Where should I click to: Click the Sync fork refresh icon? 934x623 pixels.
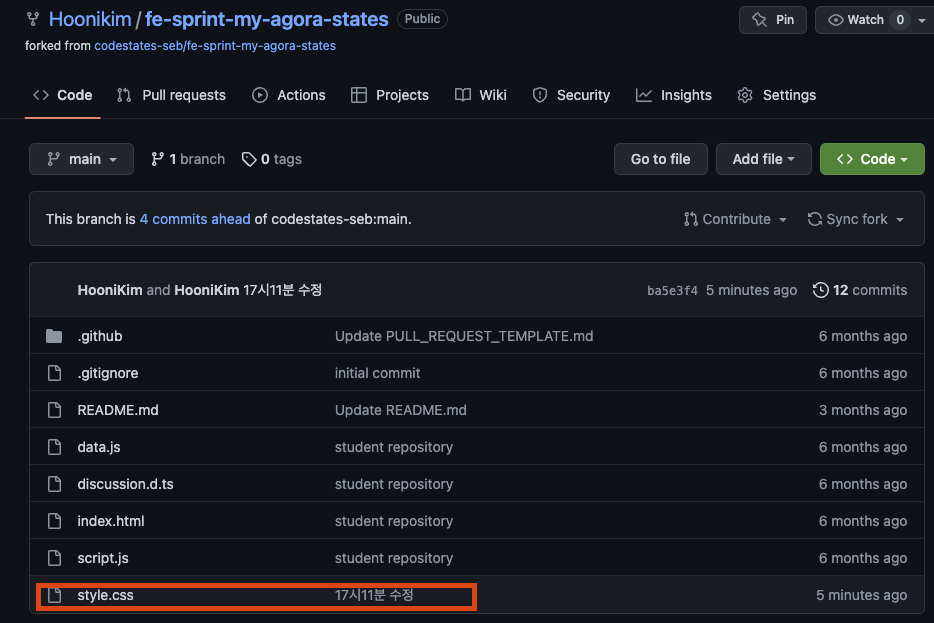coord(814,219)
